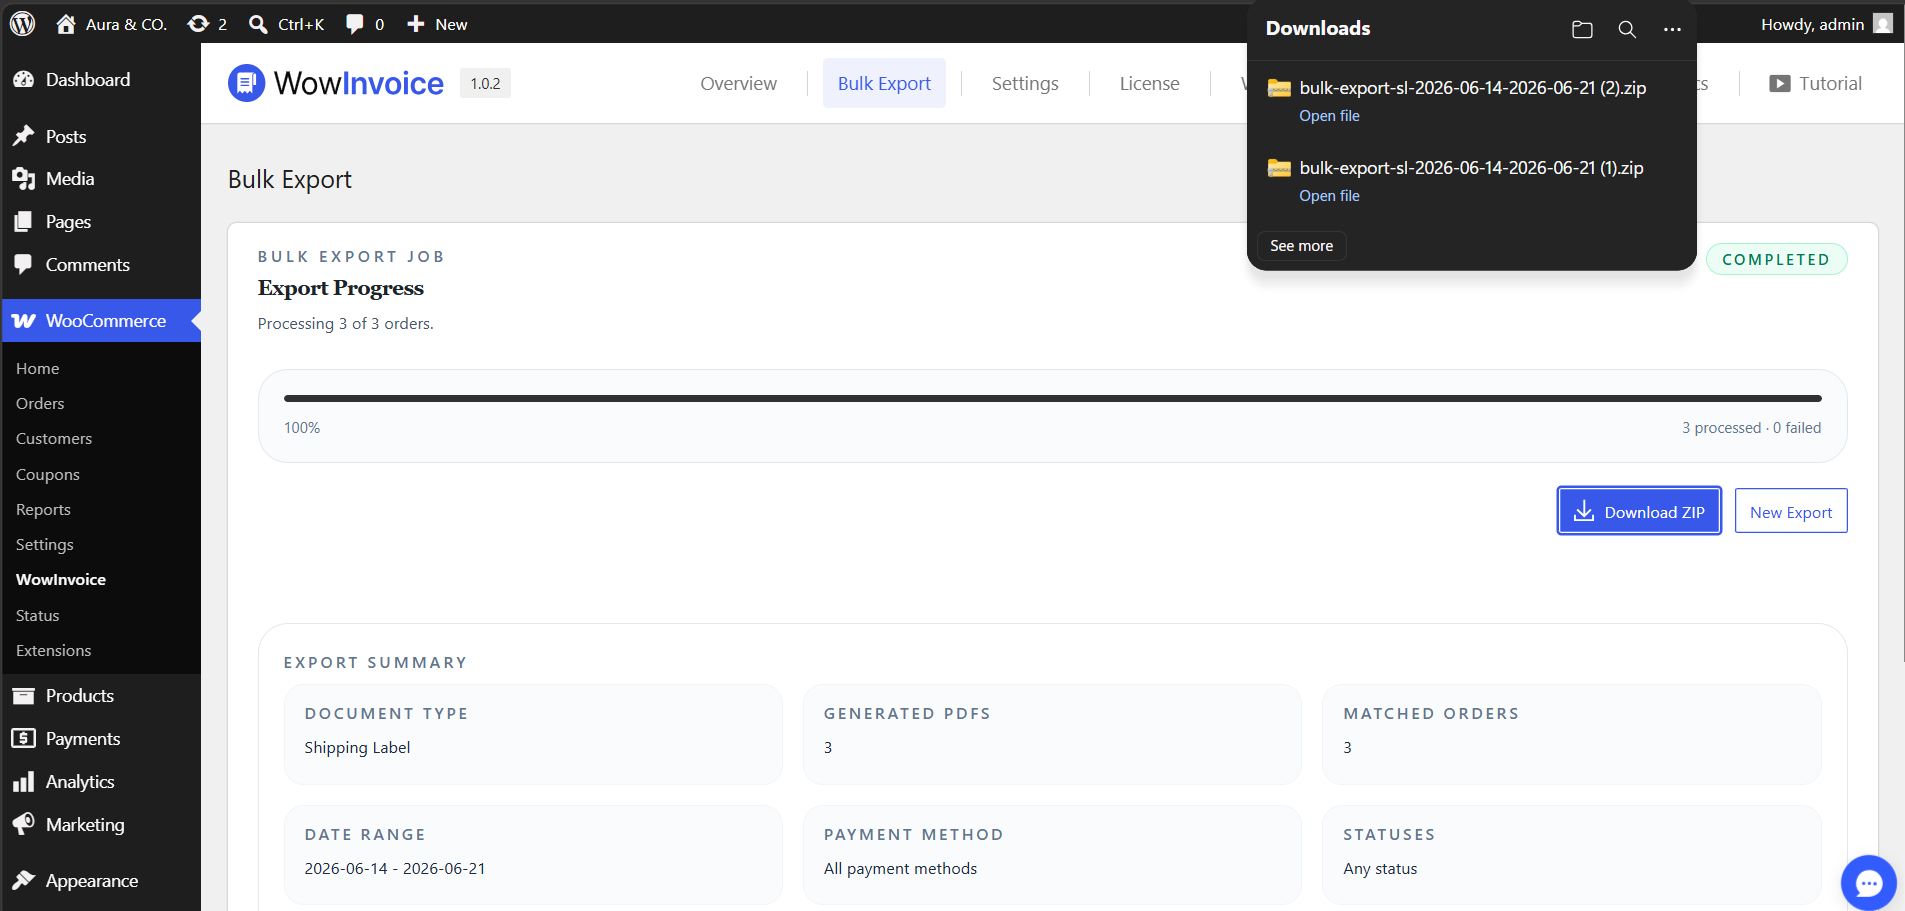Click the All payment methods value
1905x911 pixels.
pyautogui.click(x=900, y=869)
